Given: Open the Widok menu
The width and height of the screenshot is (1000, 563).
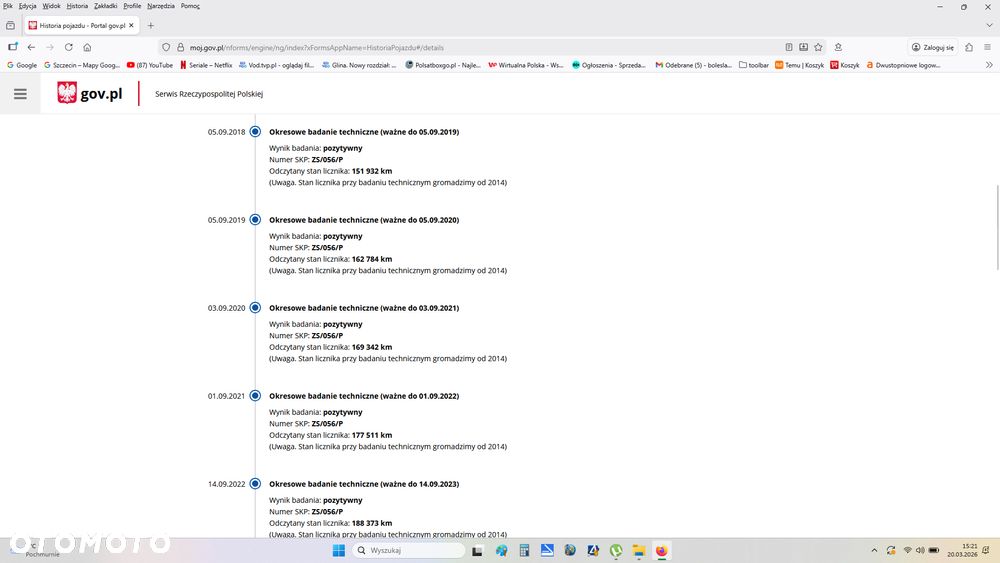Looking at the screenshot, I should click(x=51, y=6).
